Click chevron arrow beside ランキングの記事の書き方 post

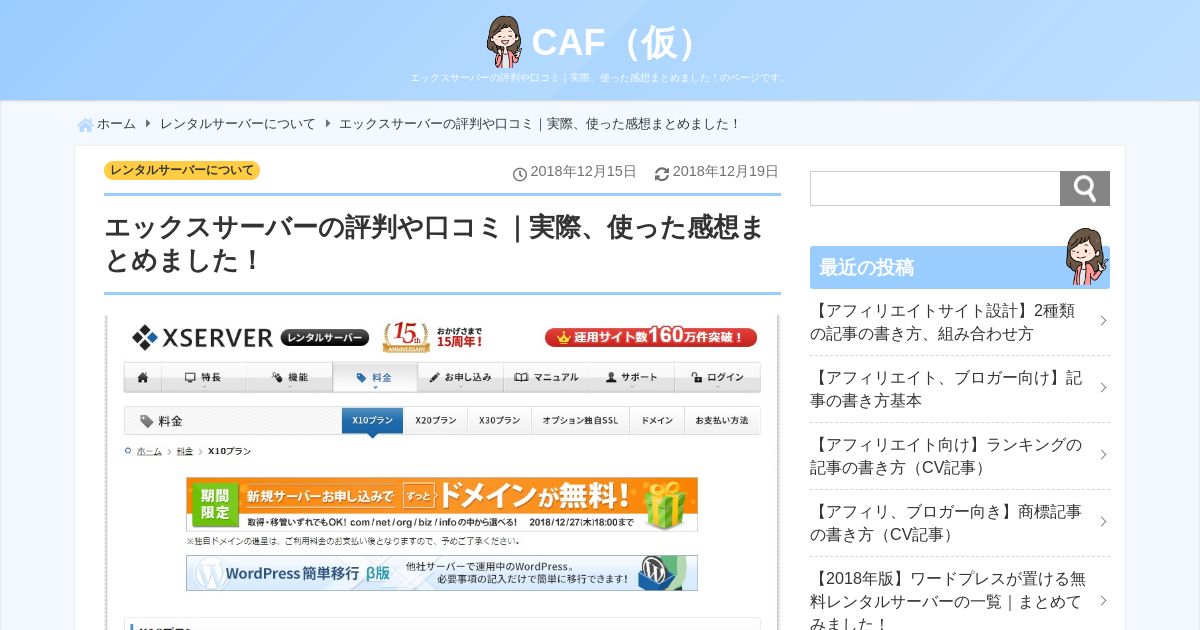(x=1103, y=455)
